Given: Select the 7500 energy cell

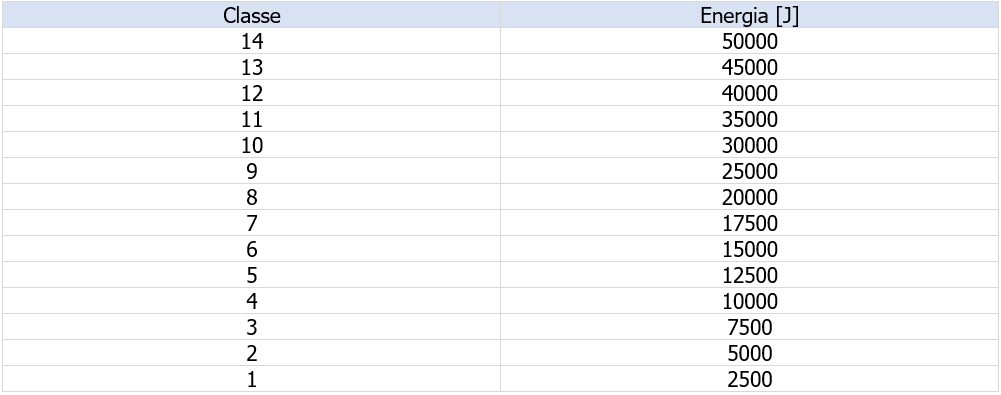Looking at the screenshot, I should coord(749,327).
